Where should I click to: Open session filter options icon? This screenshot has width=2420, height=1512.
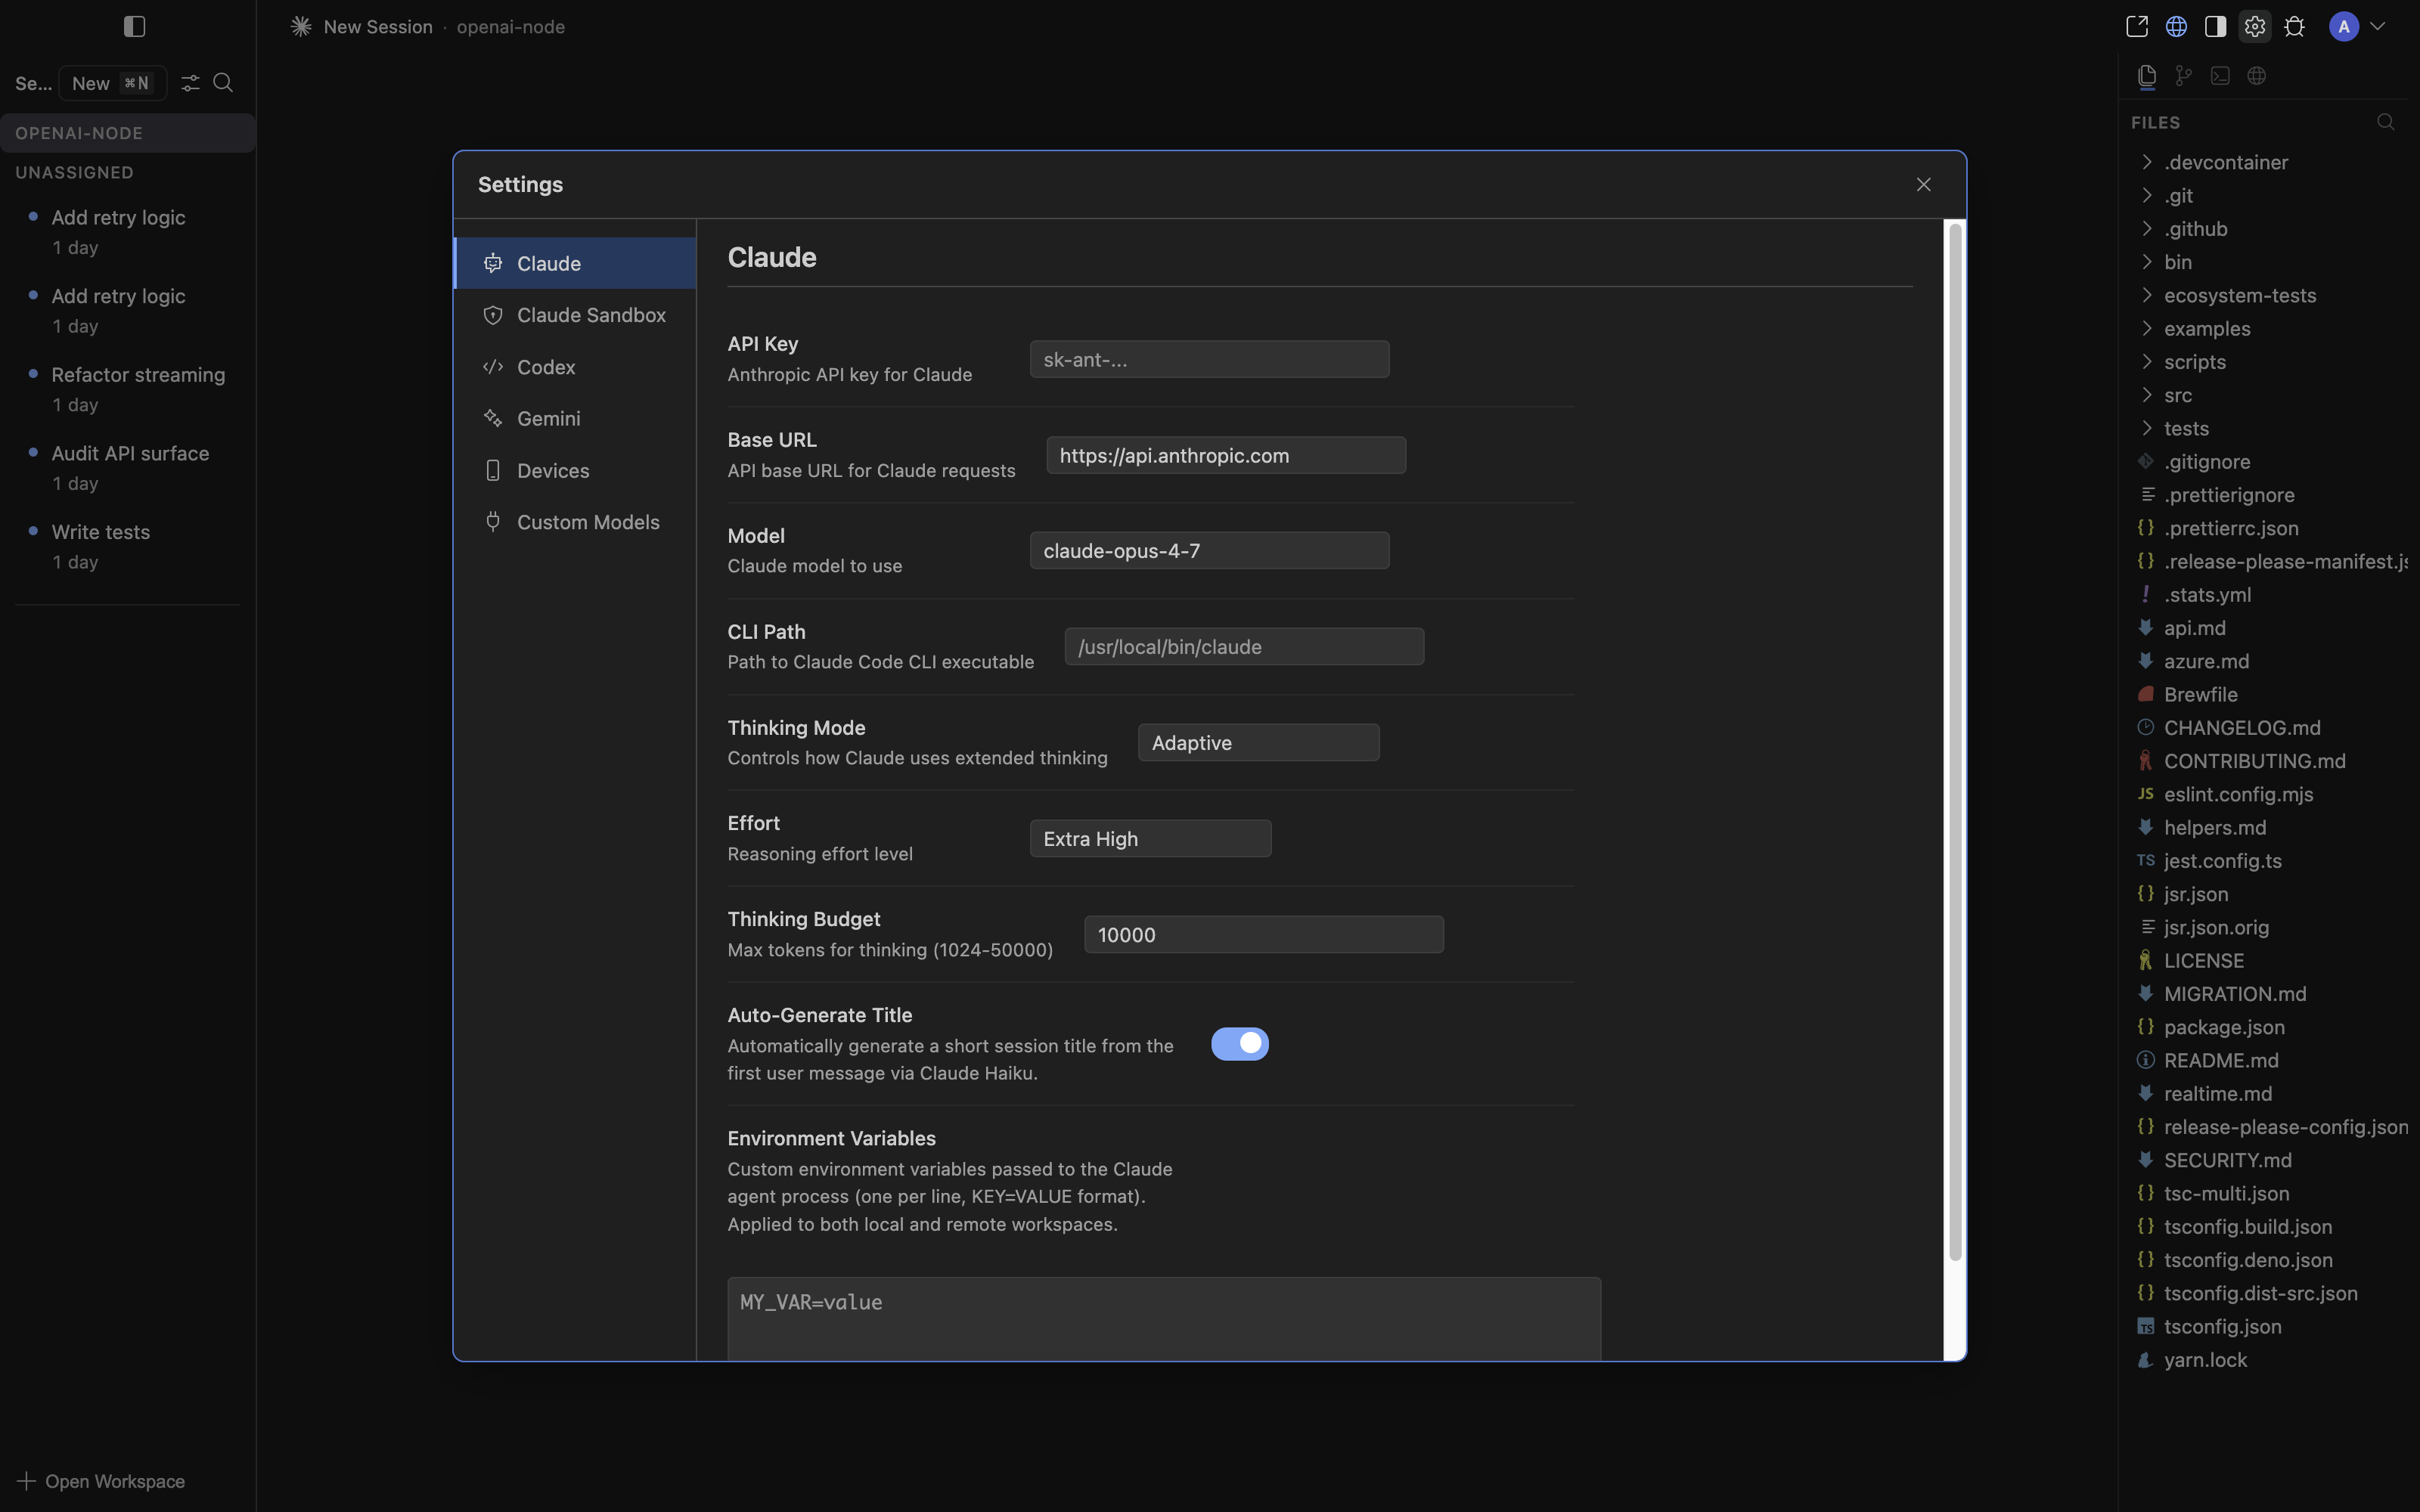click(190, 83)
